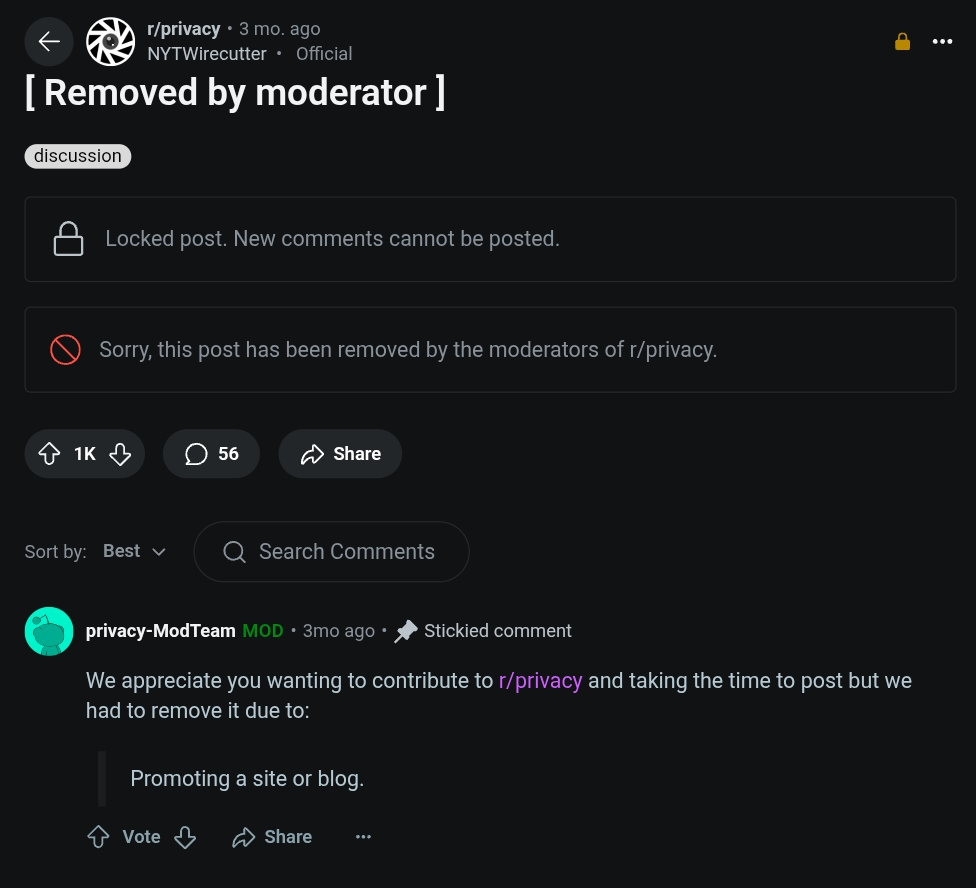The height and width of the screenshot is (888, 976).
Task: Upvote the stickied moderator comment
Action: 98,837
